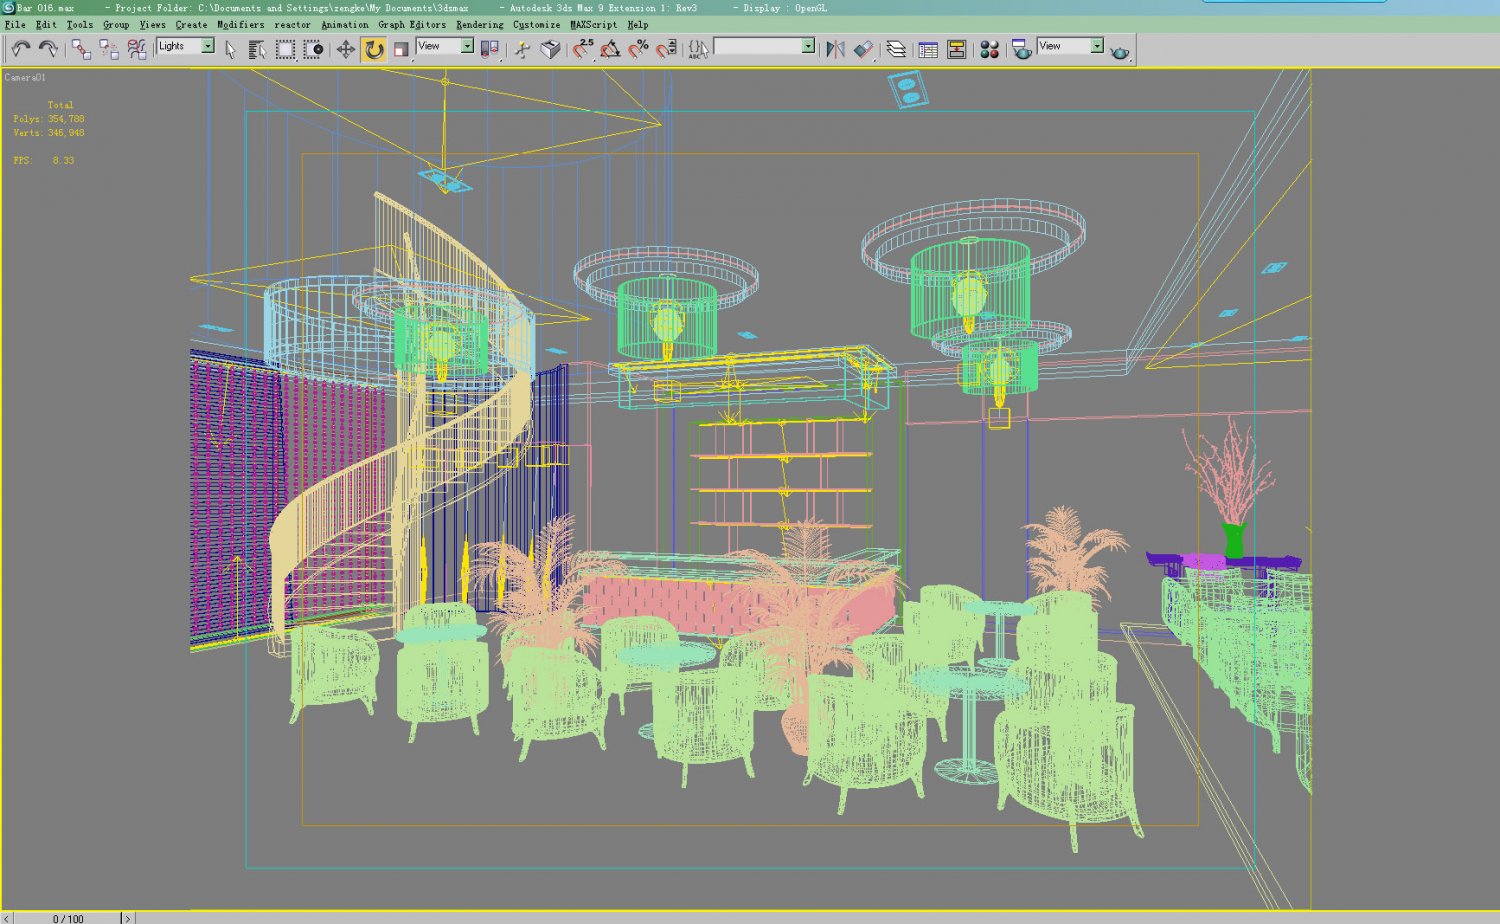1500x924 pixels.
Task: Open the Layer Manager
Action: tap(898, 47)
